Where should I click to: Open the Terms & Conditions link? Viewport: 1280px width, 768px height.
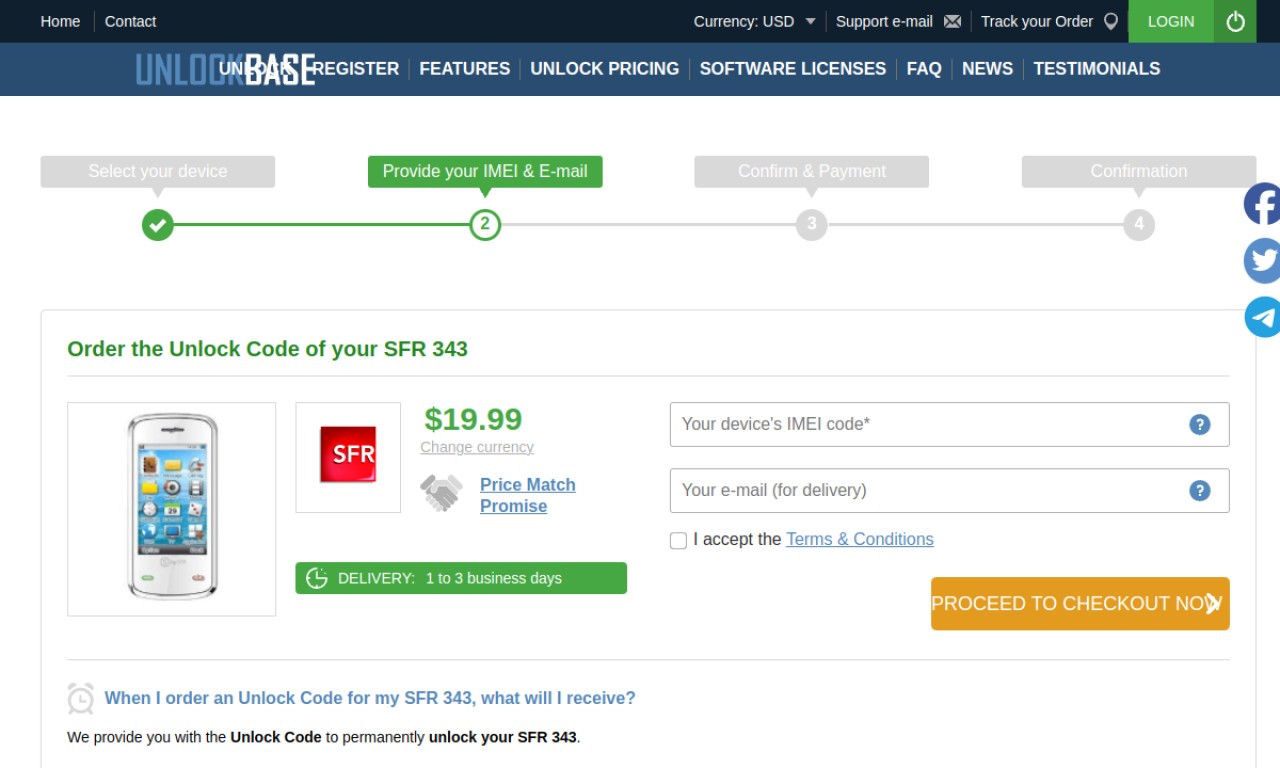tap(860, 539)
